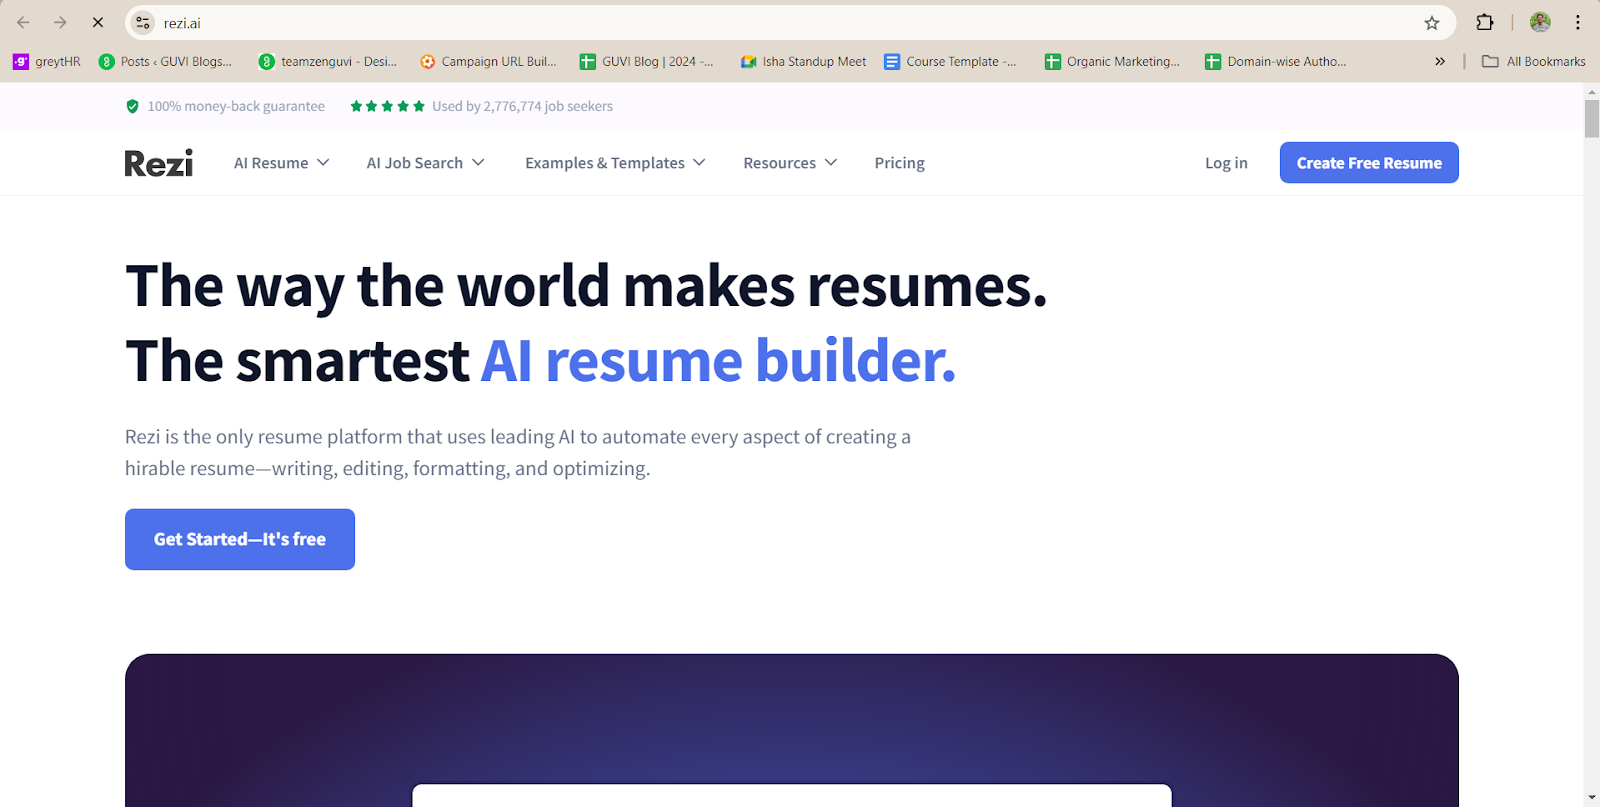1600x807 pixels.
Task: Click the browser back arrow
Action: (23, 22)
